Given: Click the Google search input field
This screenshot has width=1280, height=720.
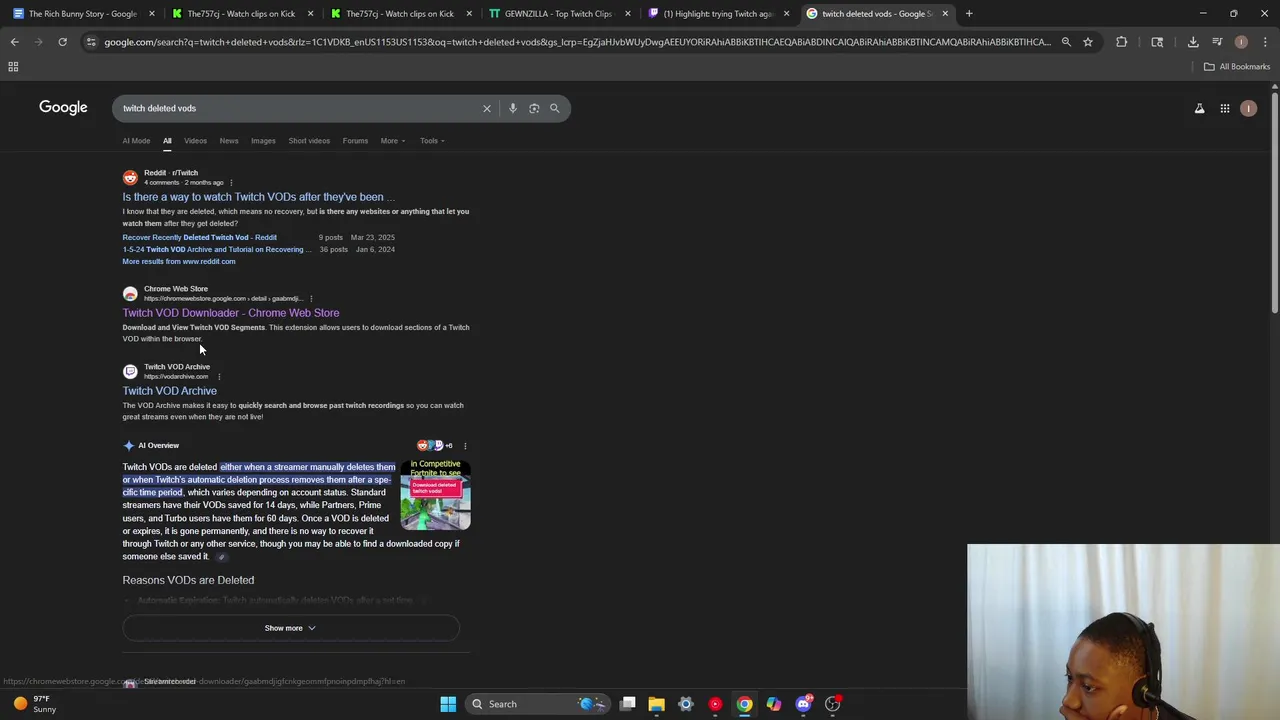Looking at the screenshot, I should 300,108.
